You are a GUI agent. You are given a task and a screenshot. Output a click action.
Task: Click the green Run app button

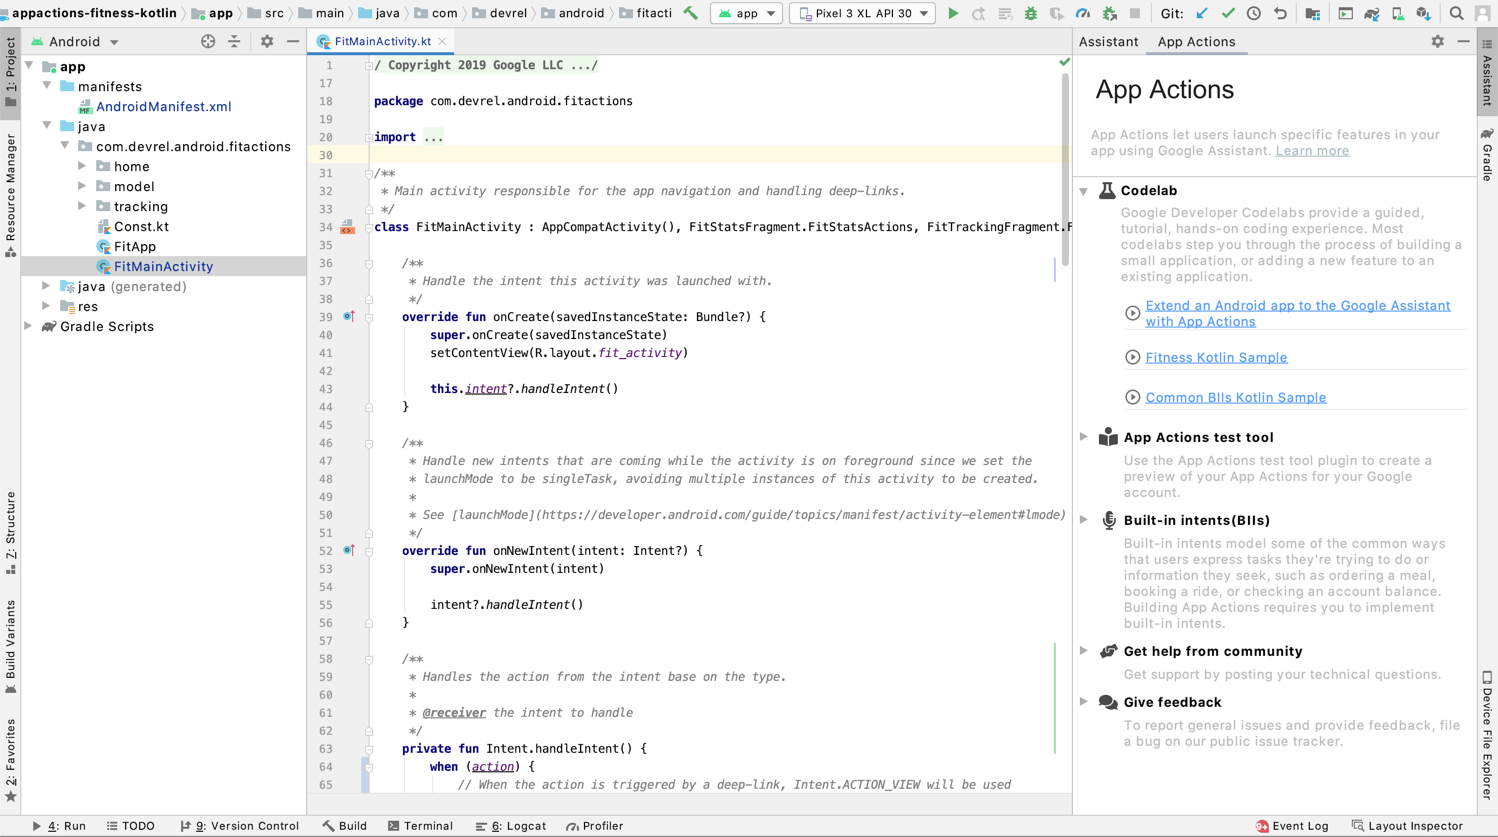953,14
